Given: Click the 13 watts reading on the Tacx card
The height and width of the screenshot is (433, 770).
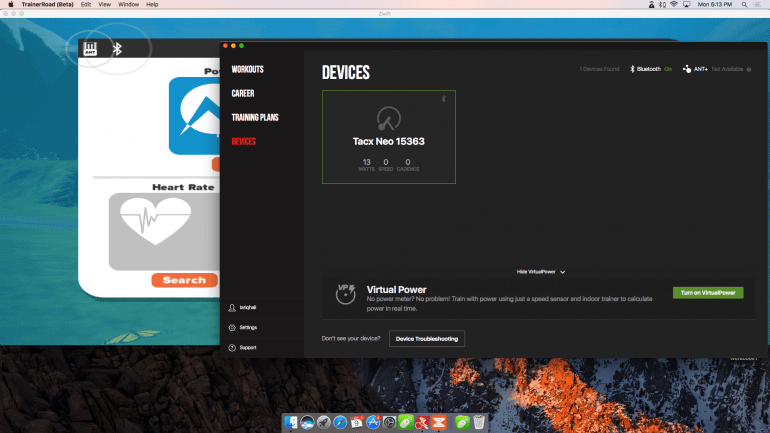Looking at the screenshot, I should coord(366,164).
